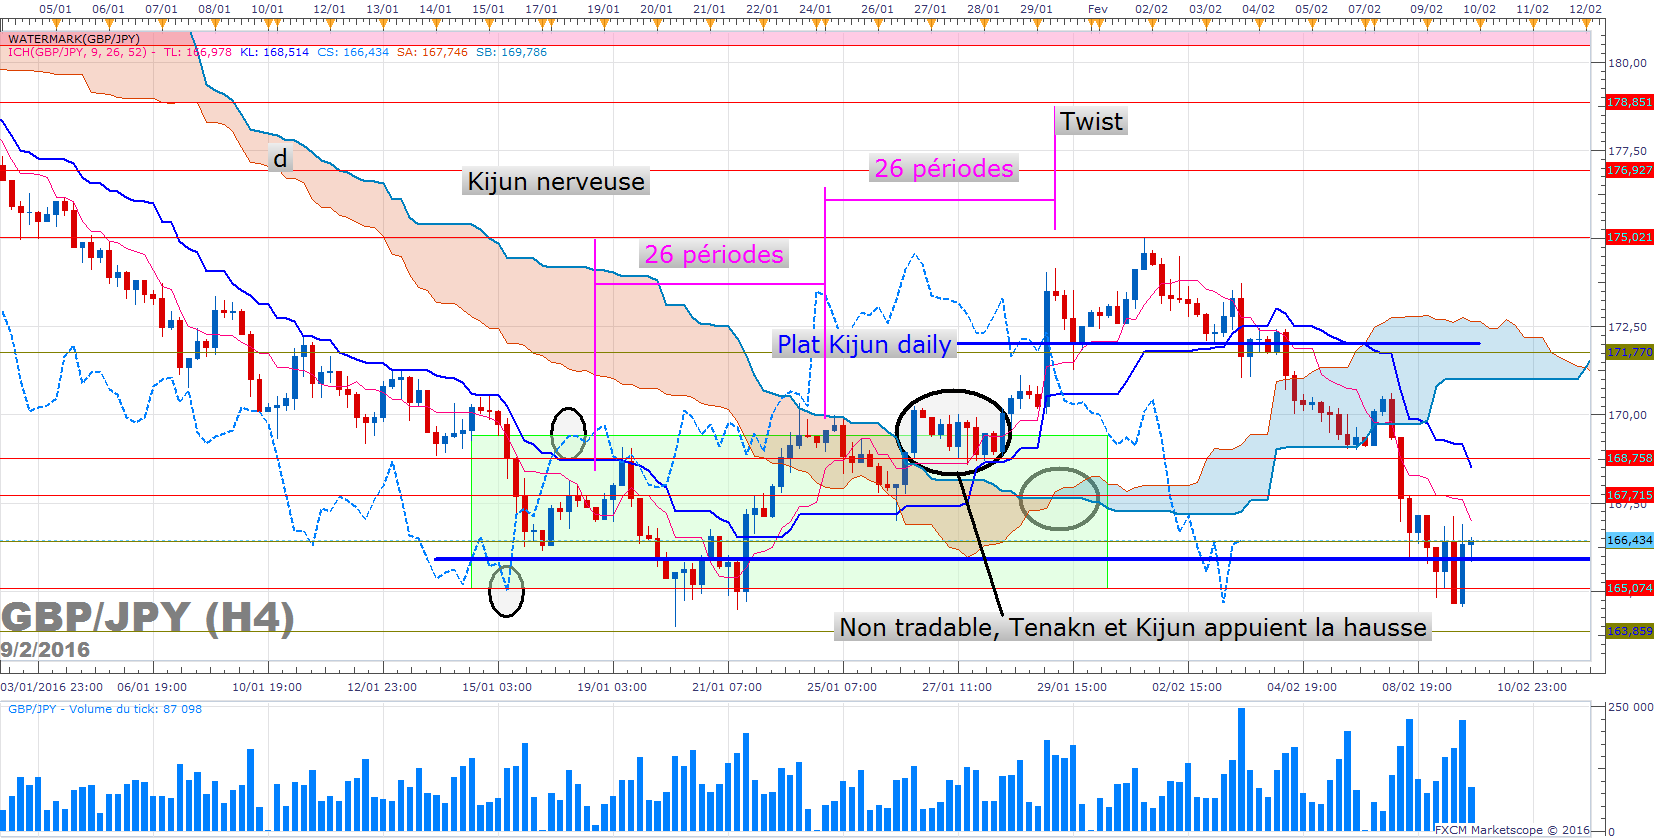Click the 168,758 red price tag
1663x838 pixels.
[1629, 458]
